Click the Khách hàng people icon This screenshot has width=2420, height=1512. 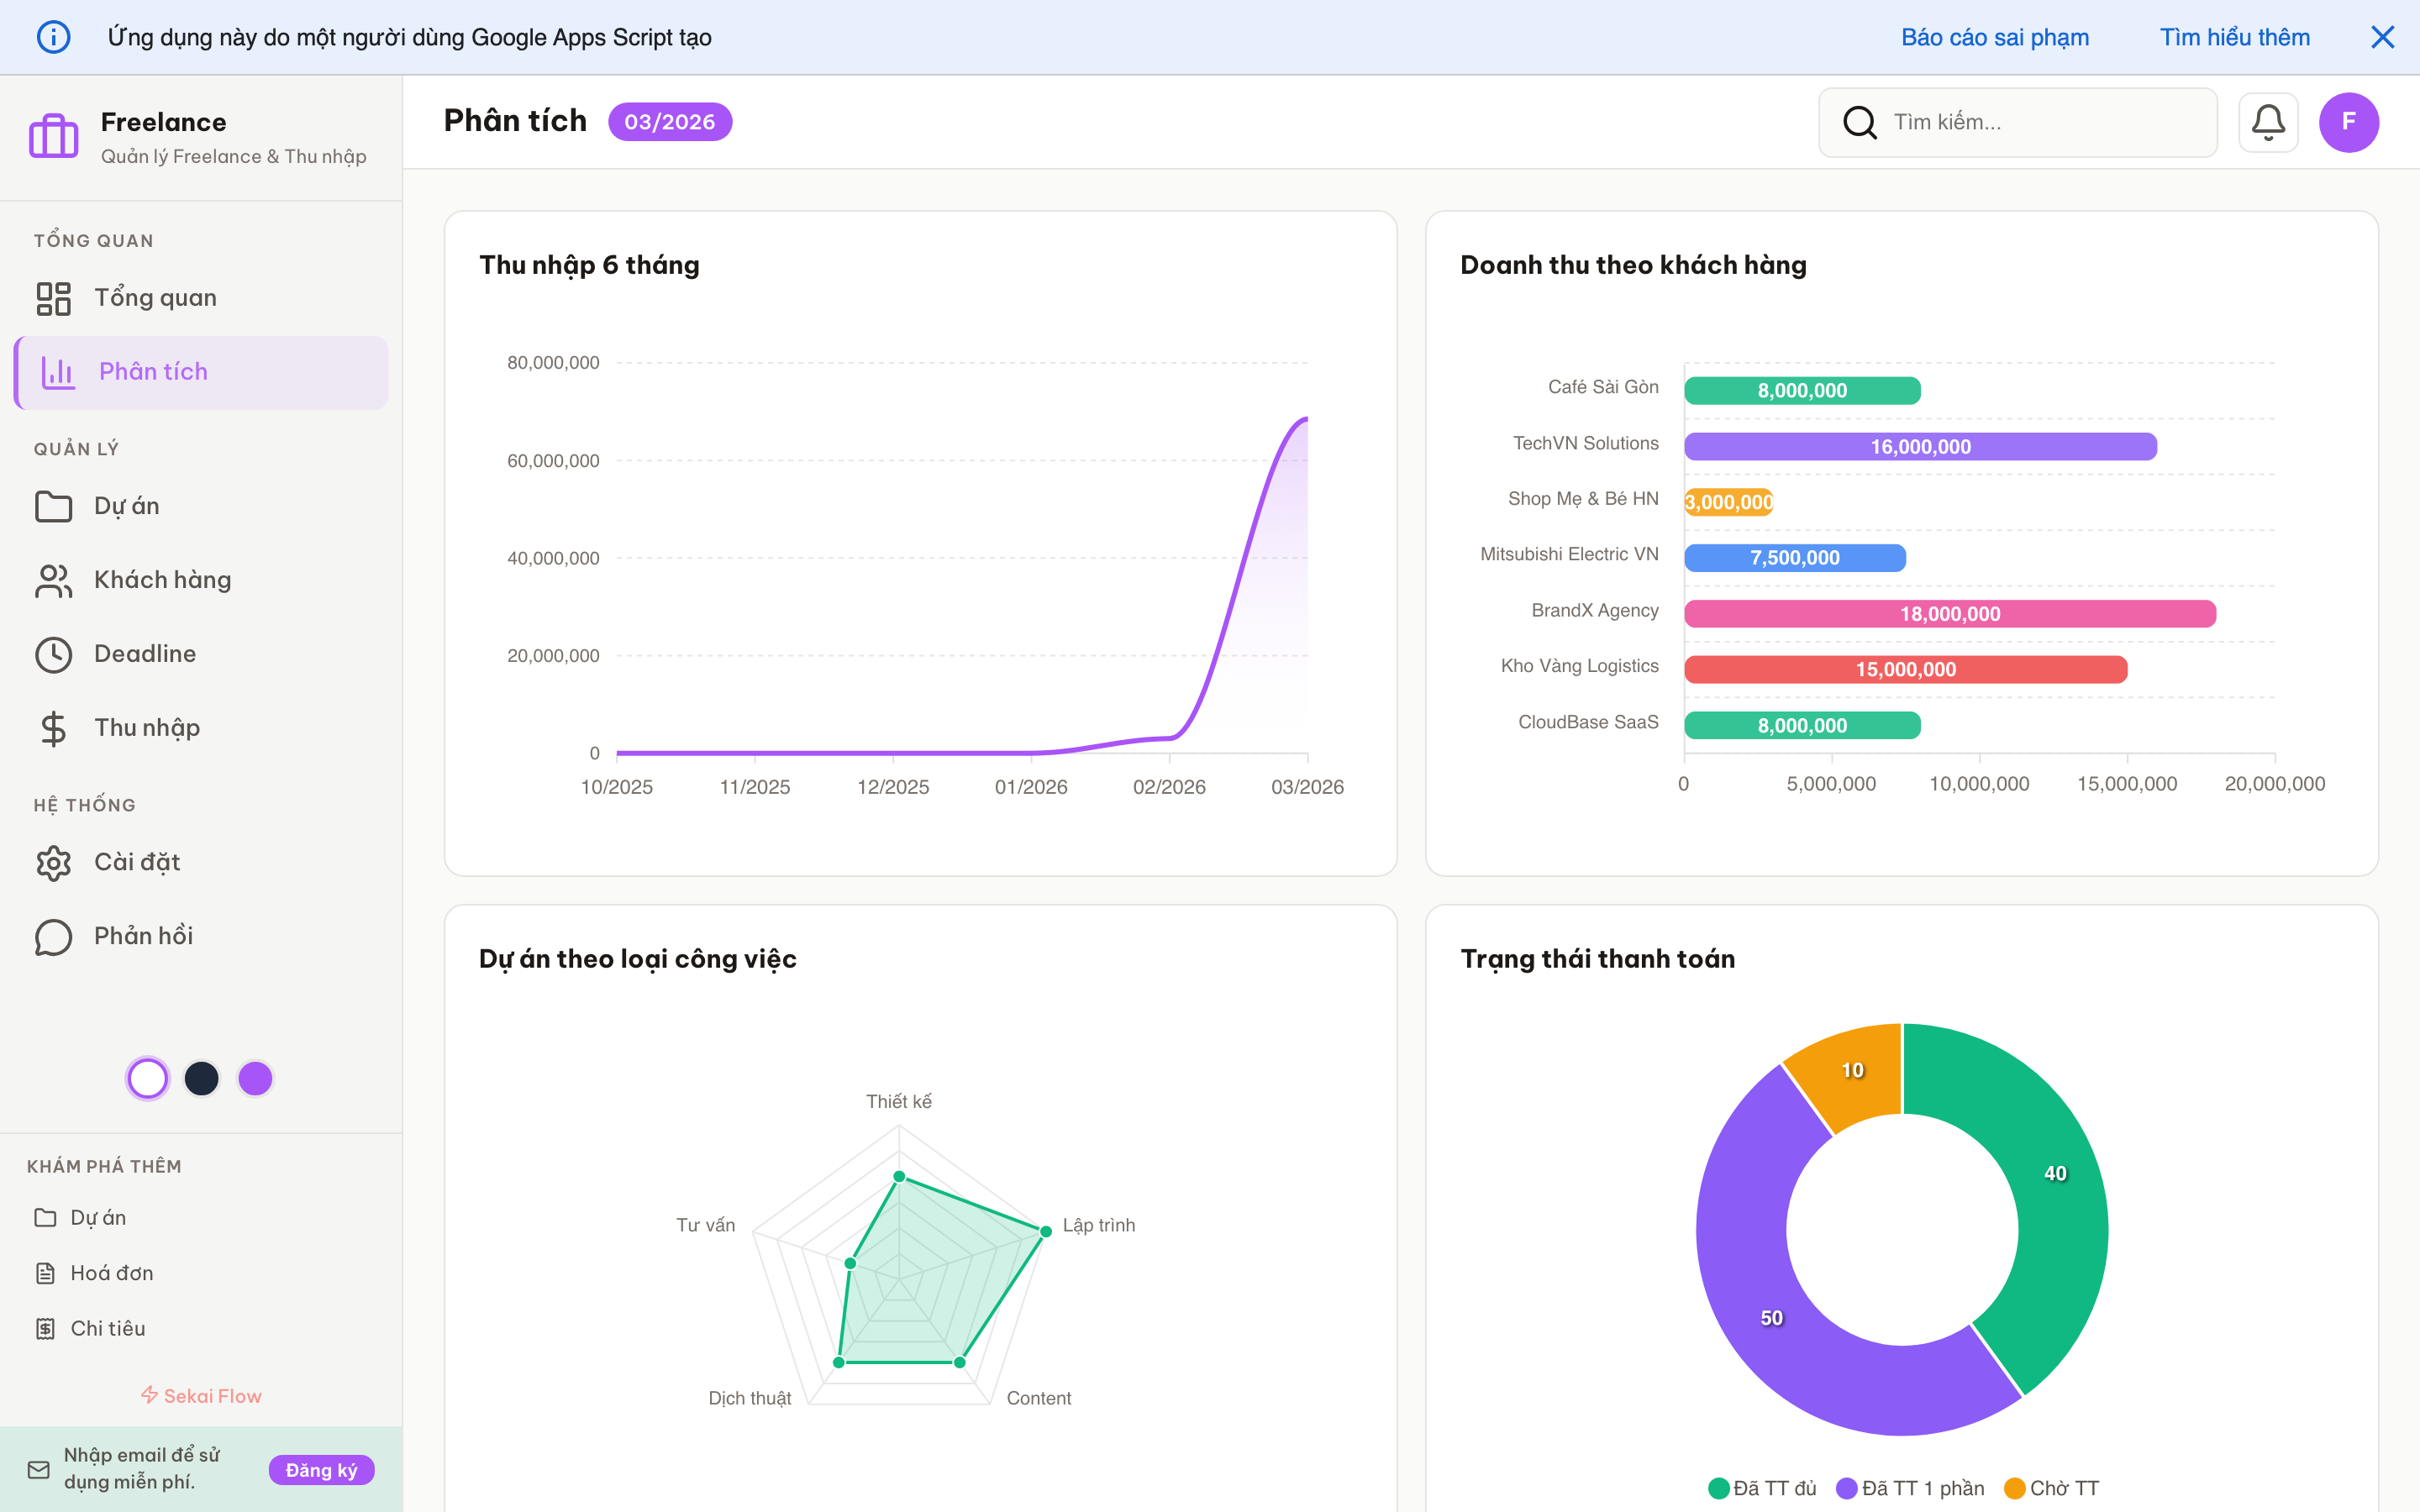(53, 580)
